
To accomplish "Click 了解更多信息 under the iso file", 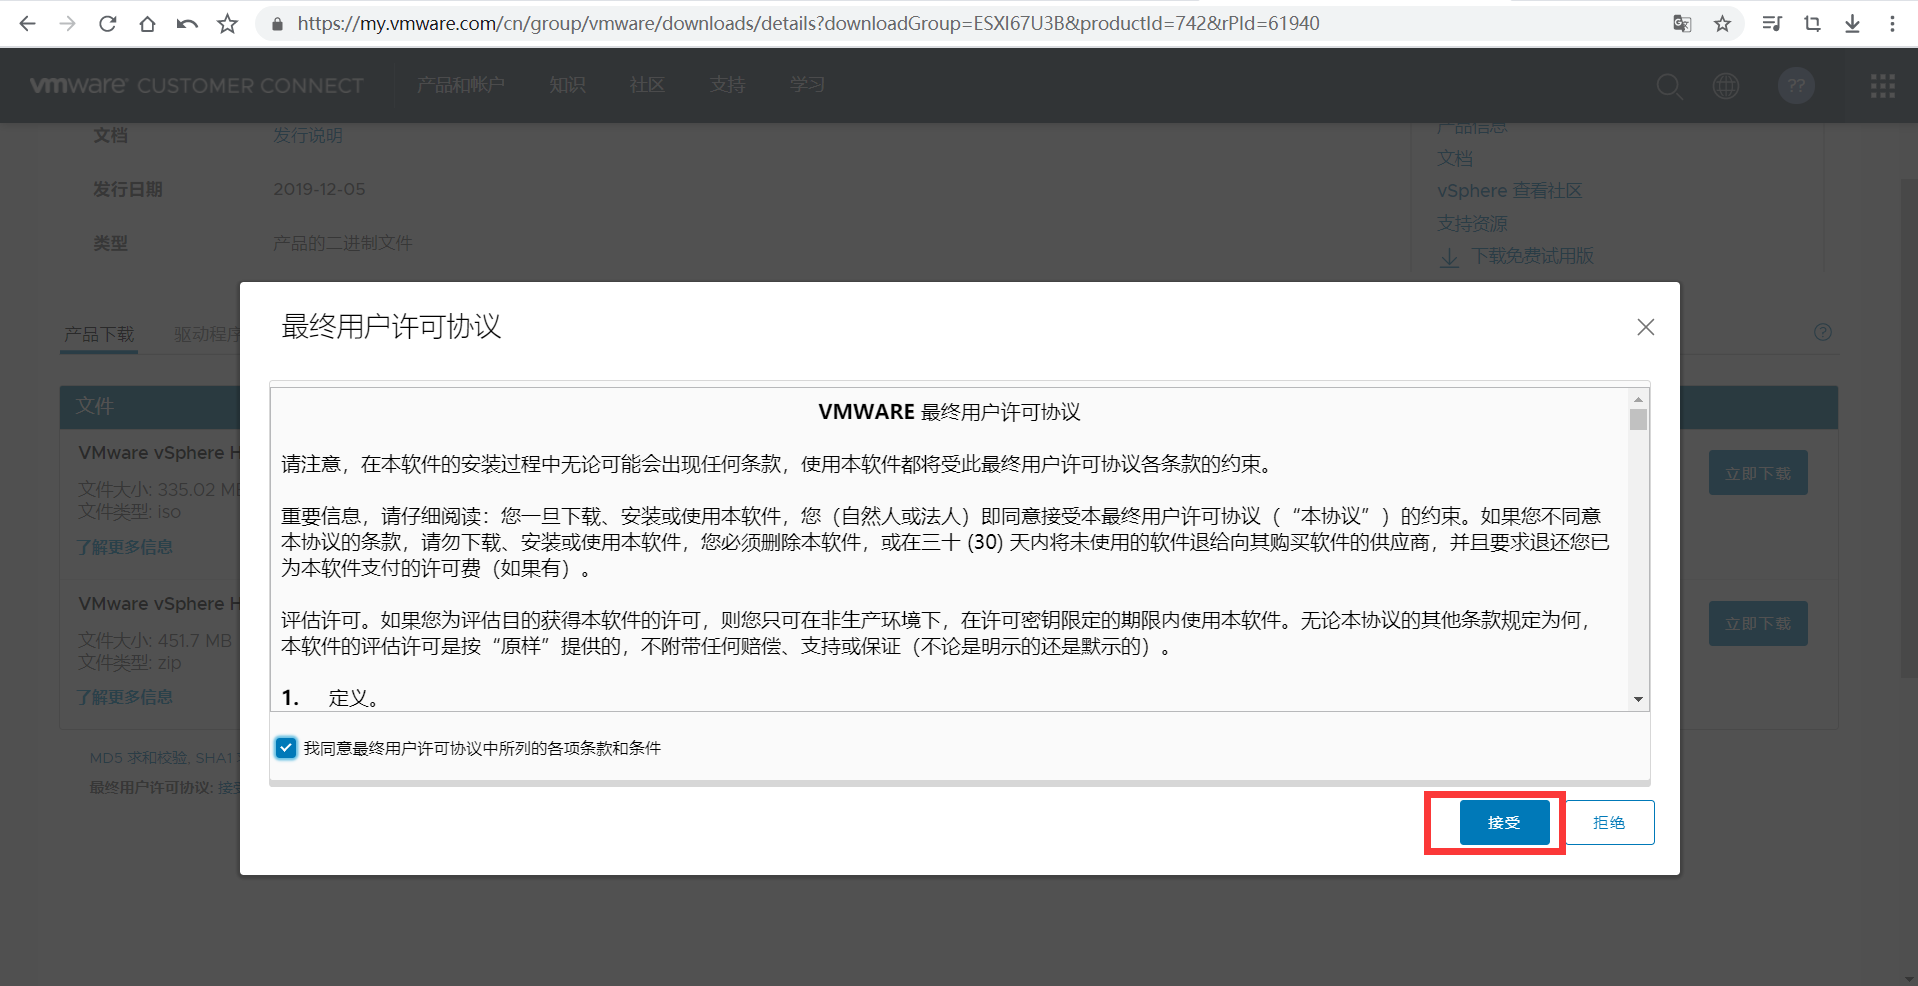I will (x=125, y=547).
